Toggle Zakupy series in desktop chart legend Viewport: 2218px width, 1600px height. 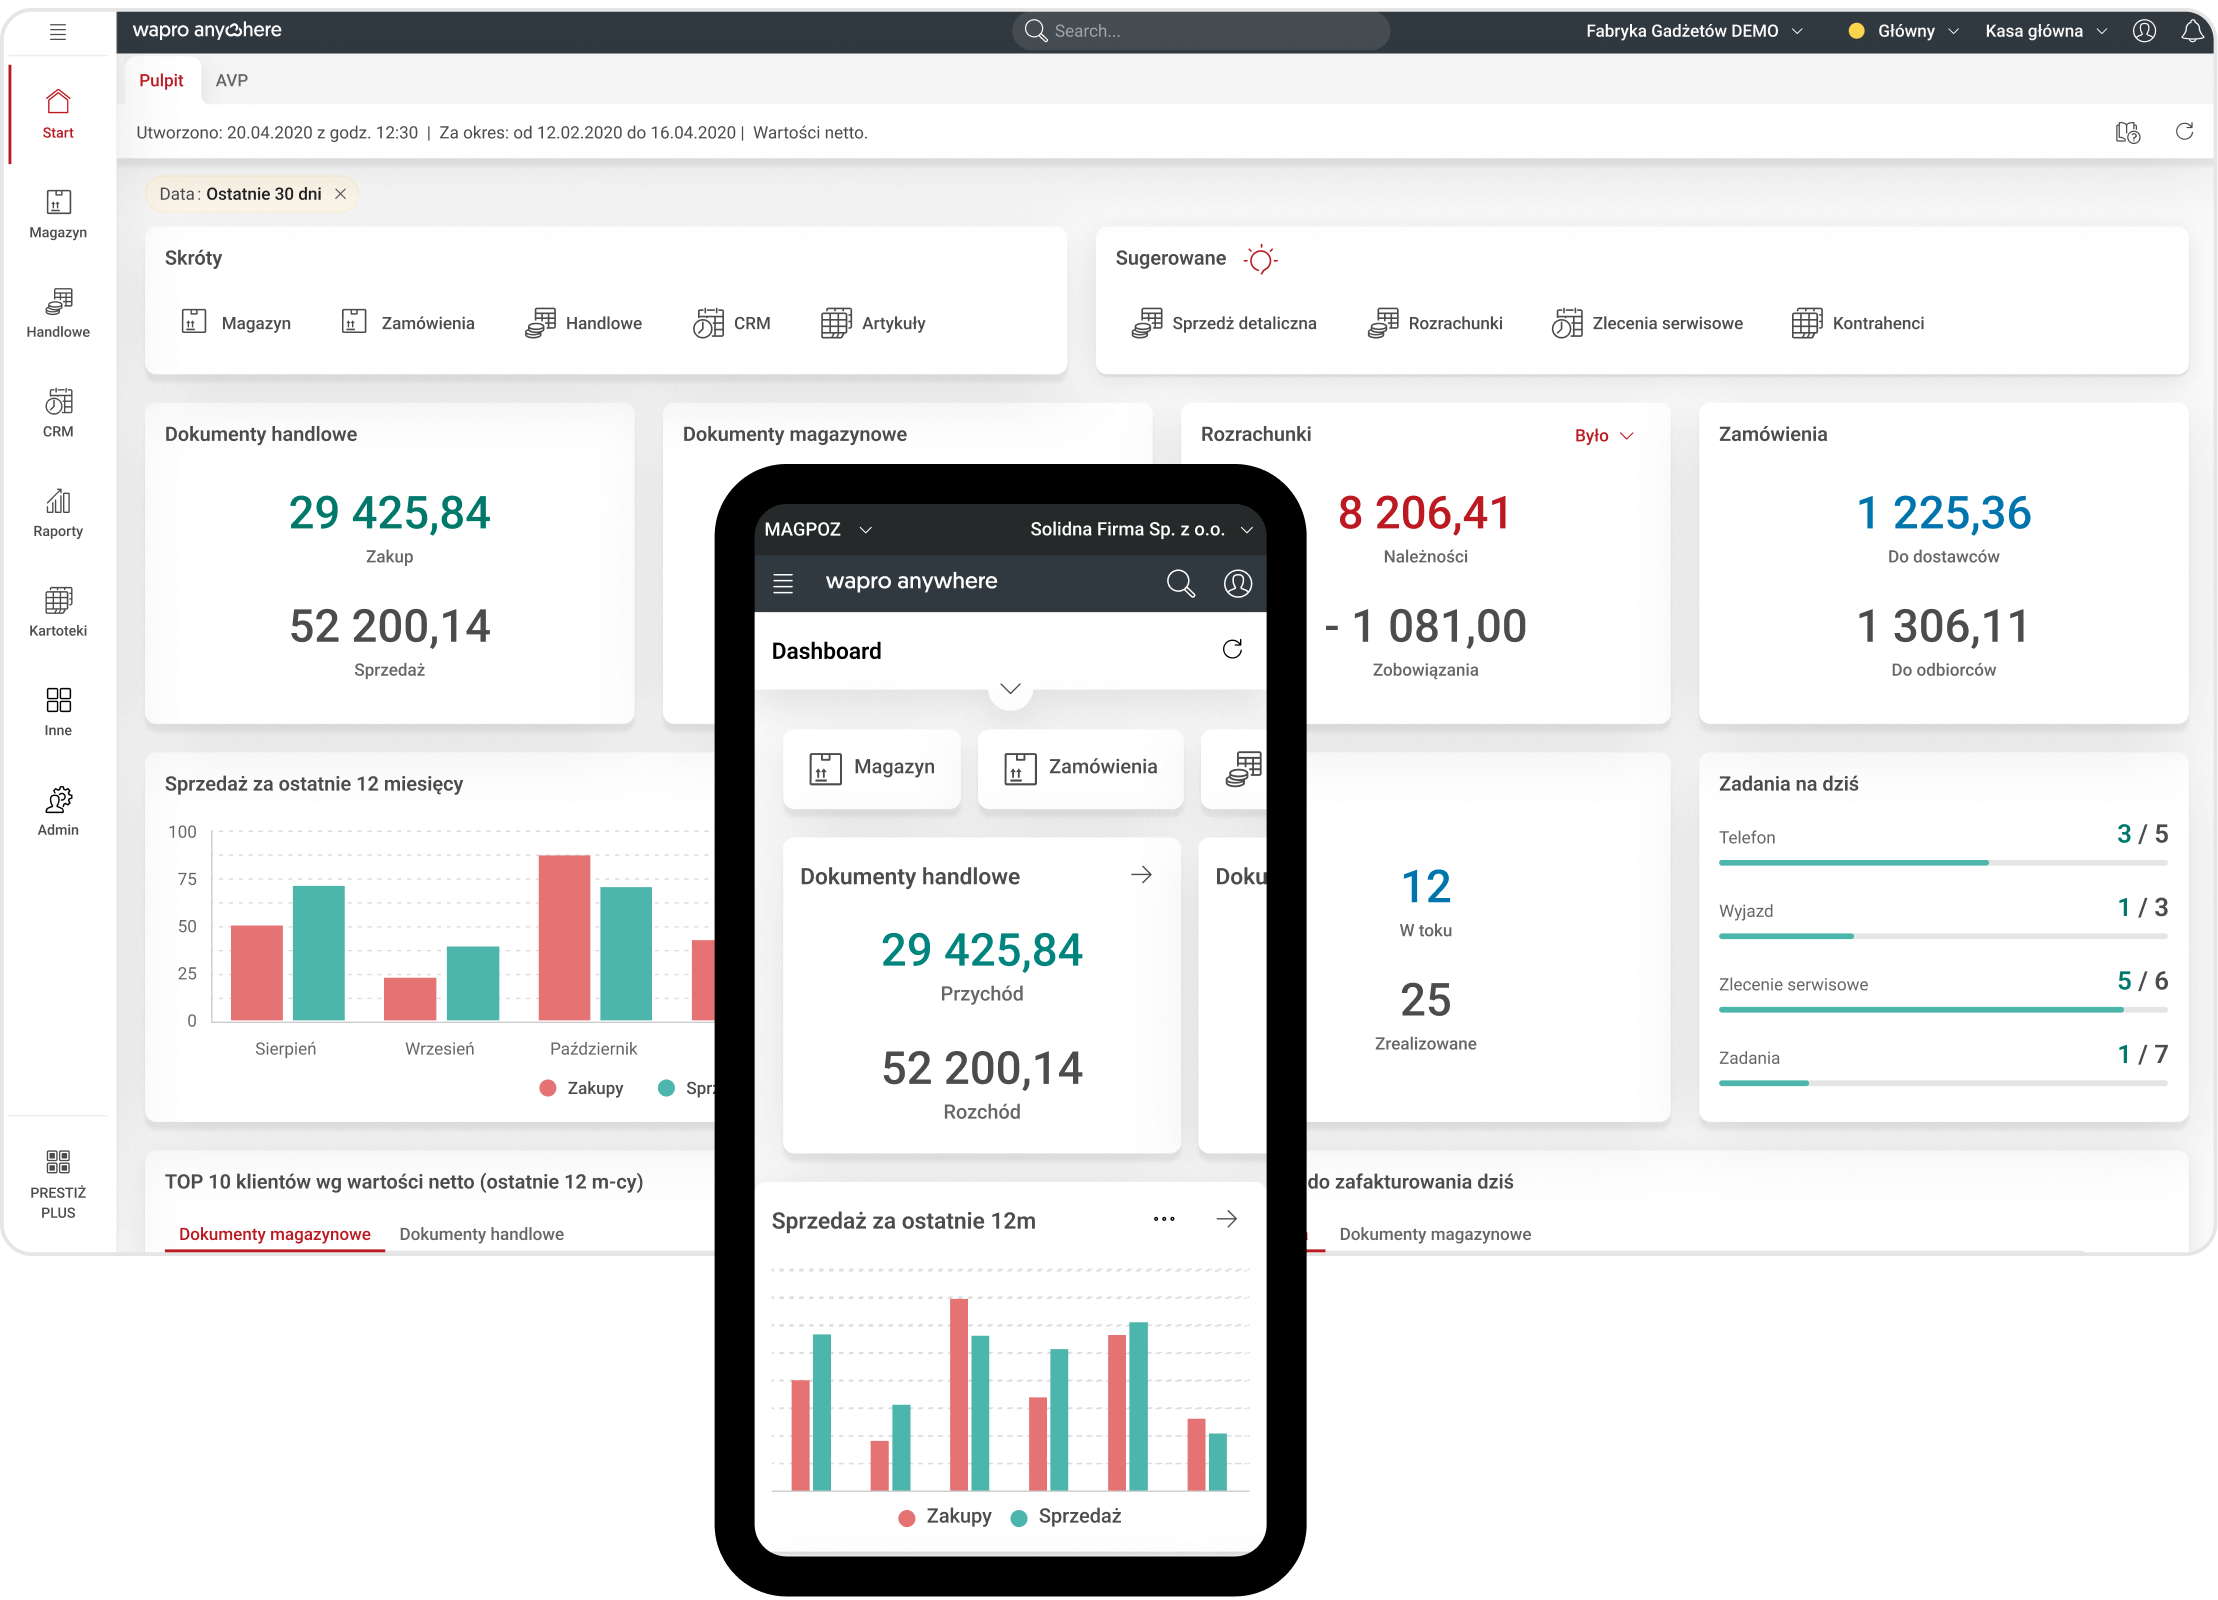(582, 1088)
